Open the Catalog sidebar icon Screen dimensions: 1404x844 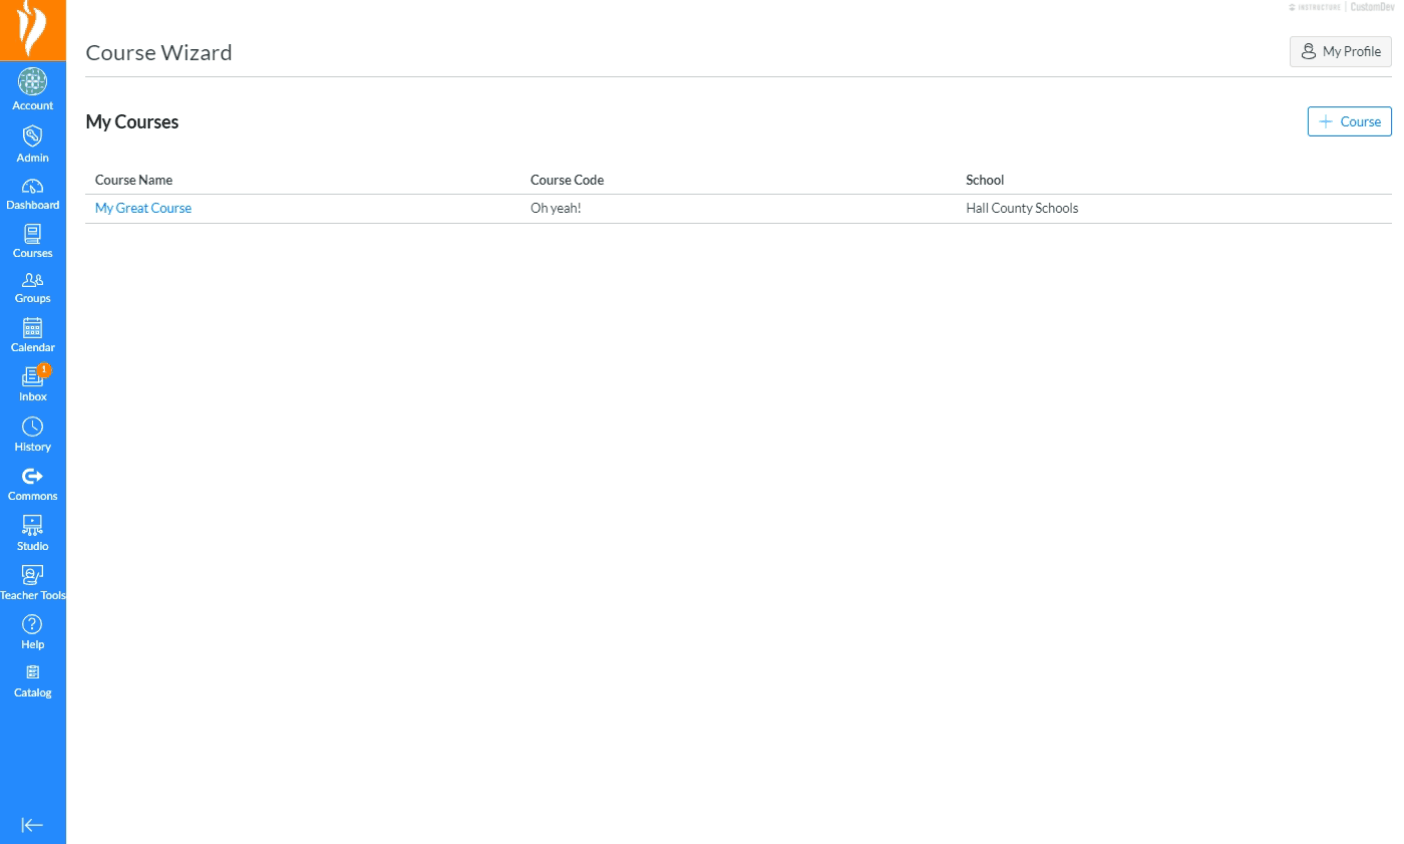[33, 677]
